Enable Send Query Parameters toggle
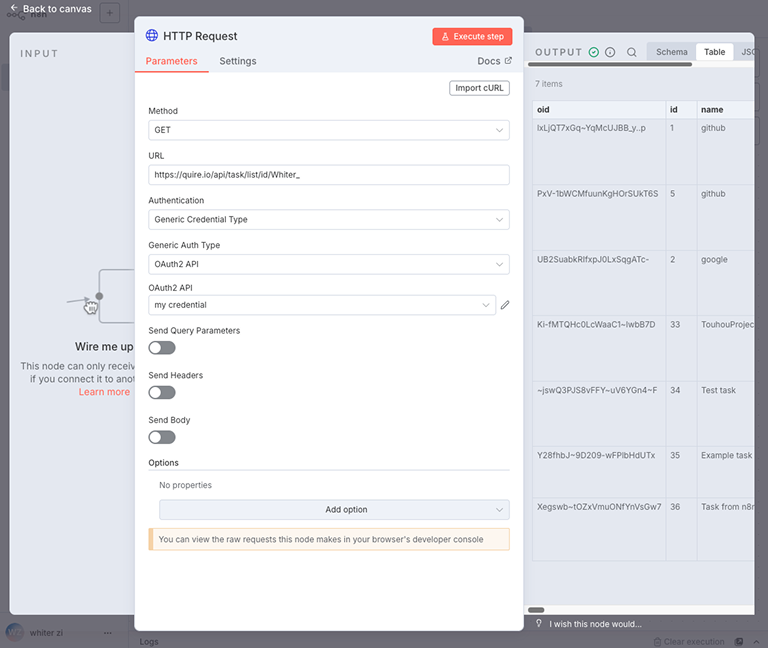768x648 pixels. [162, 348]
